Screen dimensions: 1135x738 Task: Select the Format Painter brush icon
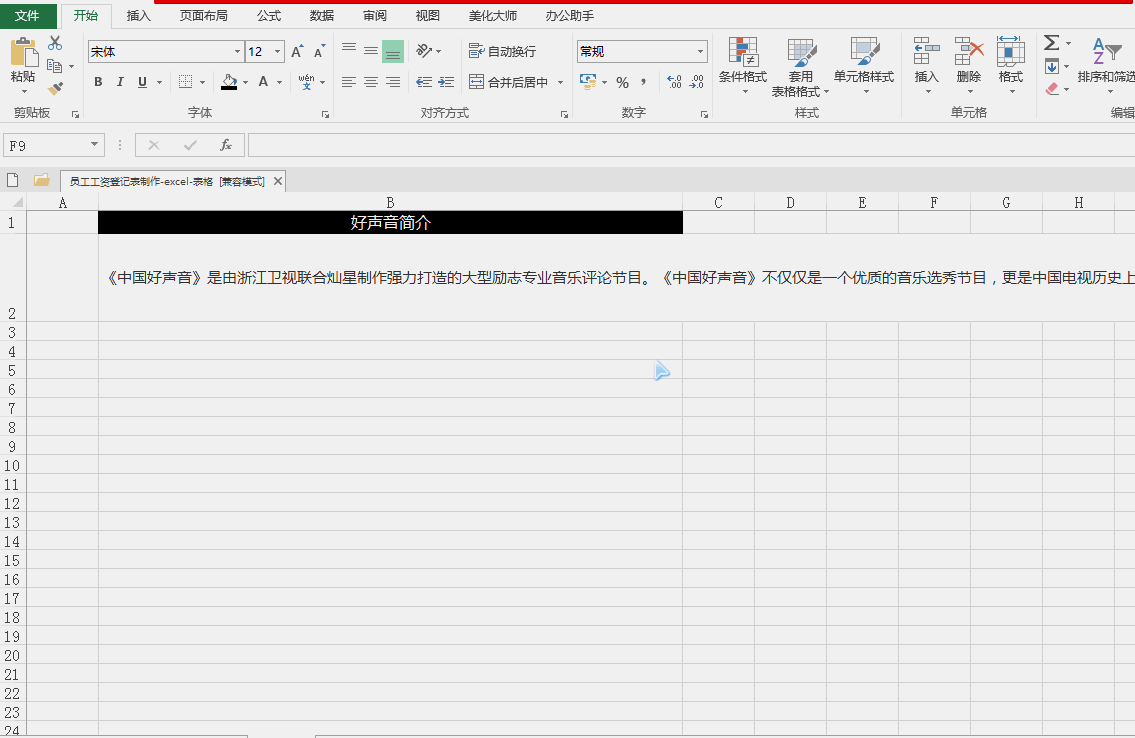pyautogui.click(x=55, y=88)
